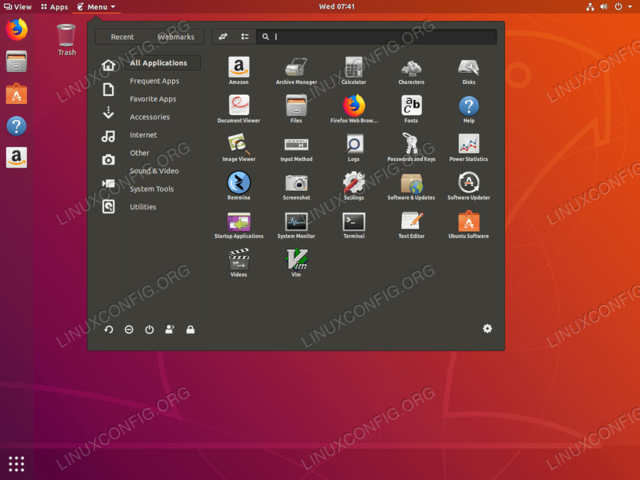Screen dimensions: 640x480
Task: Open the Settings app icon in the grid
Action: [354, 186]
